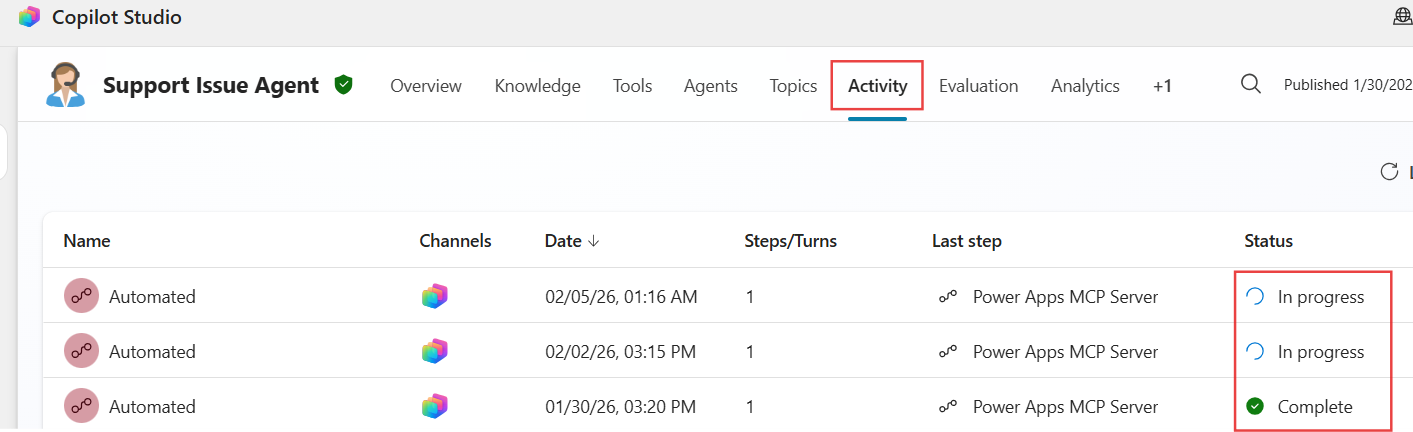Click the green verified shield badge
Screen dimensions: 1413x432
click(x=344, y=85)
